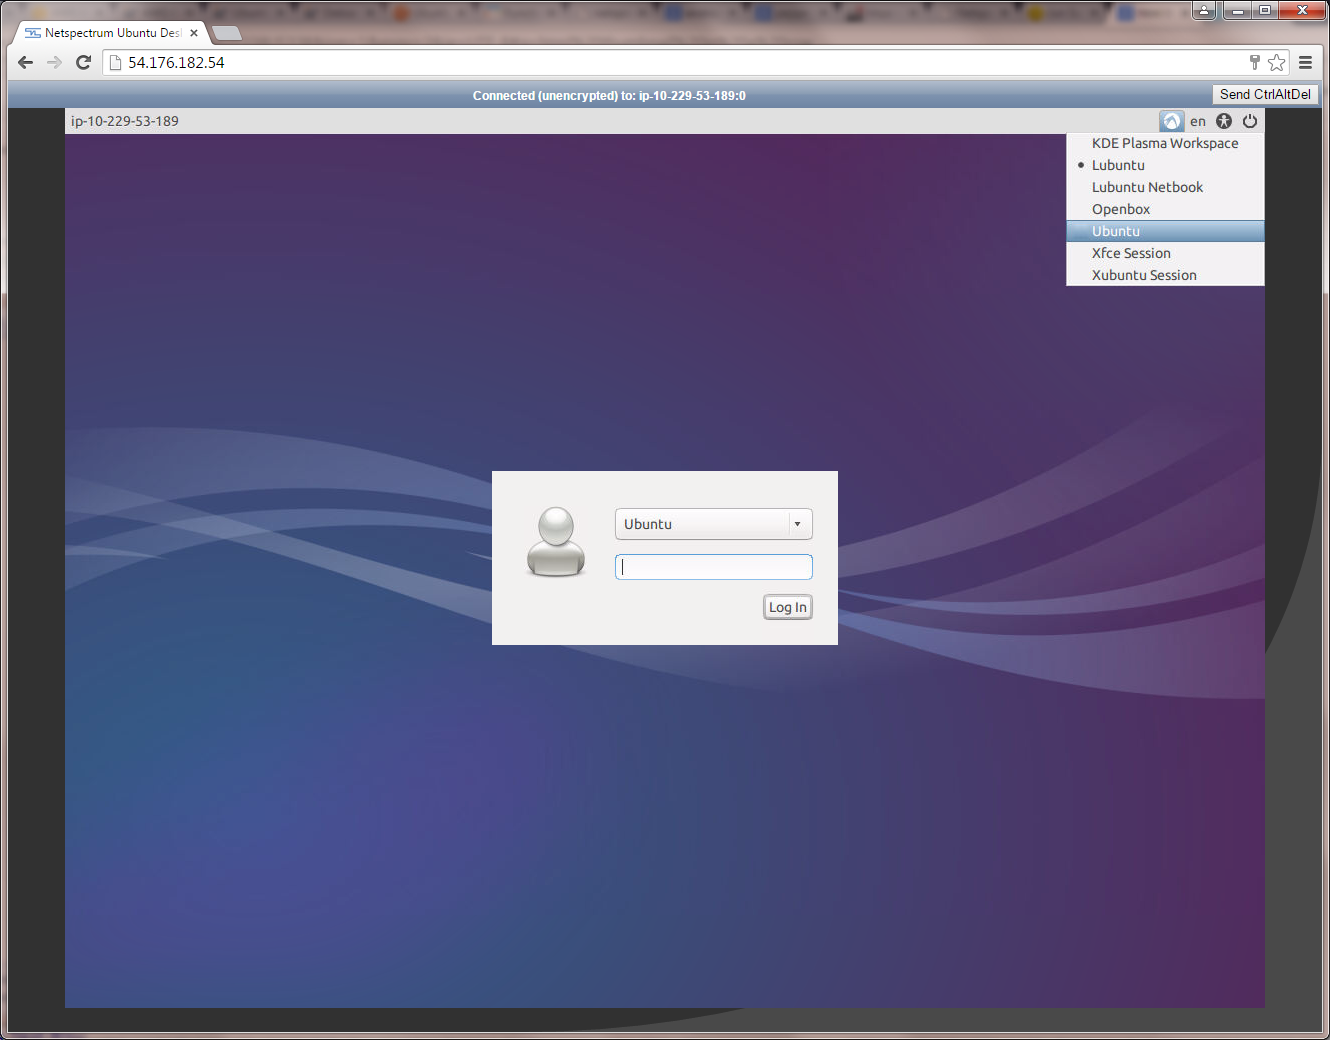Screen dimensions: 1330x1040
Task: Click the page icon in address bar
Action: point(115,62)
